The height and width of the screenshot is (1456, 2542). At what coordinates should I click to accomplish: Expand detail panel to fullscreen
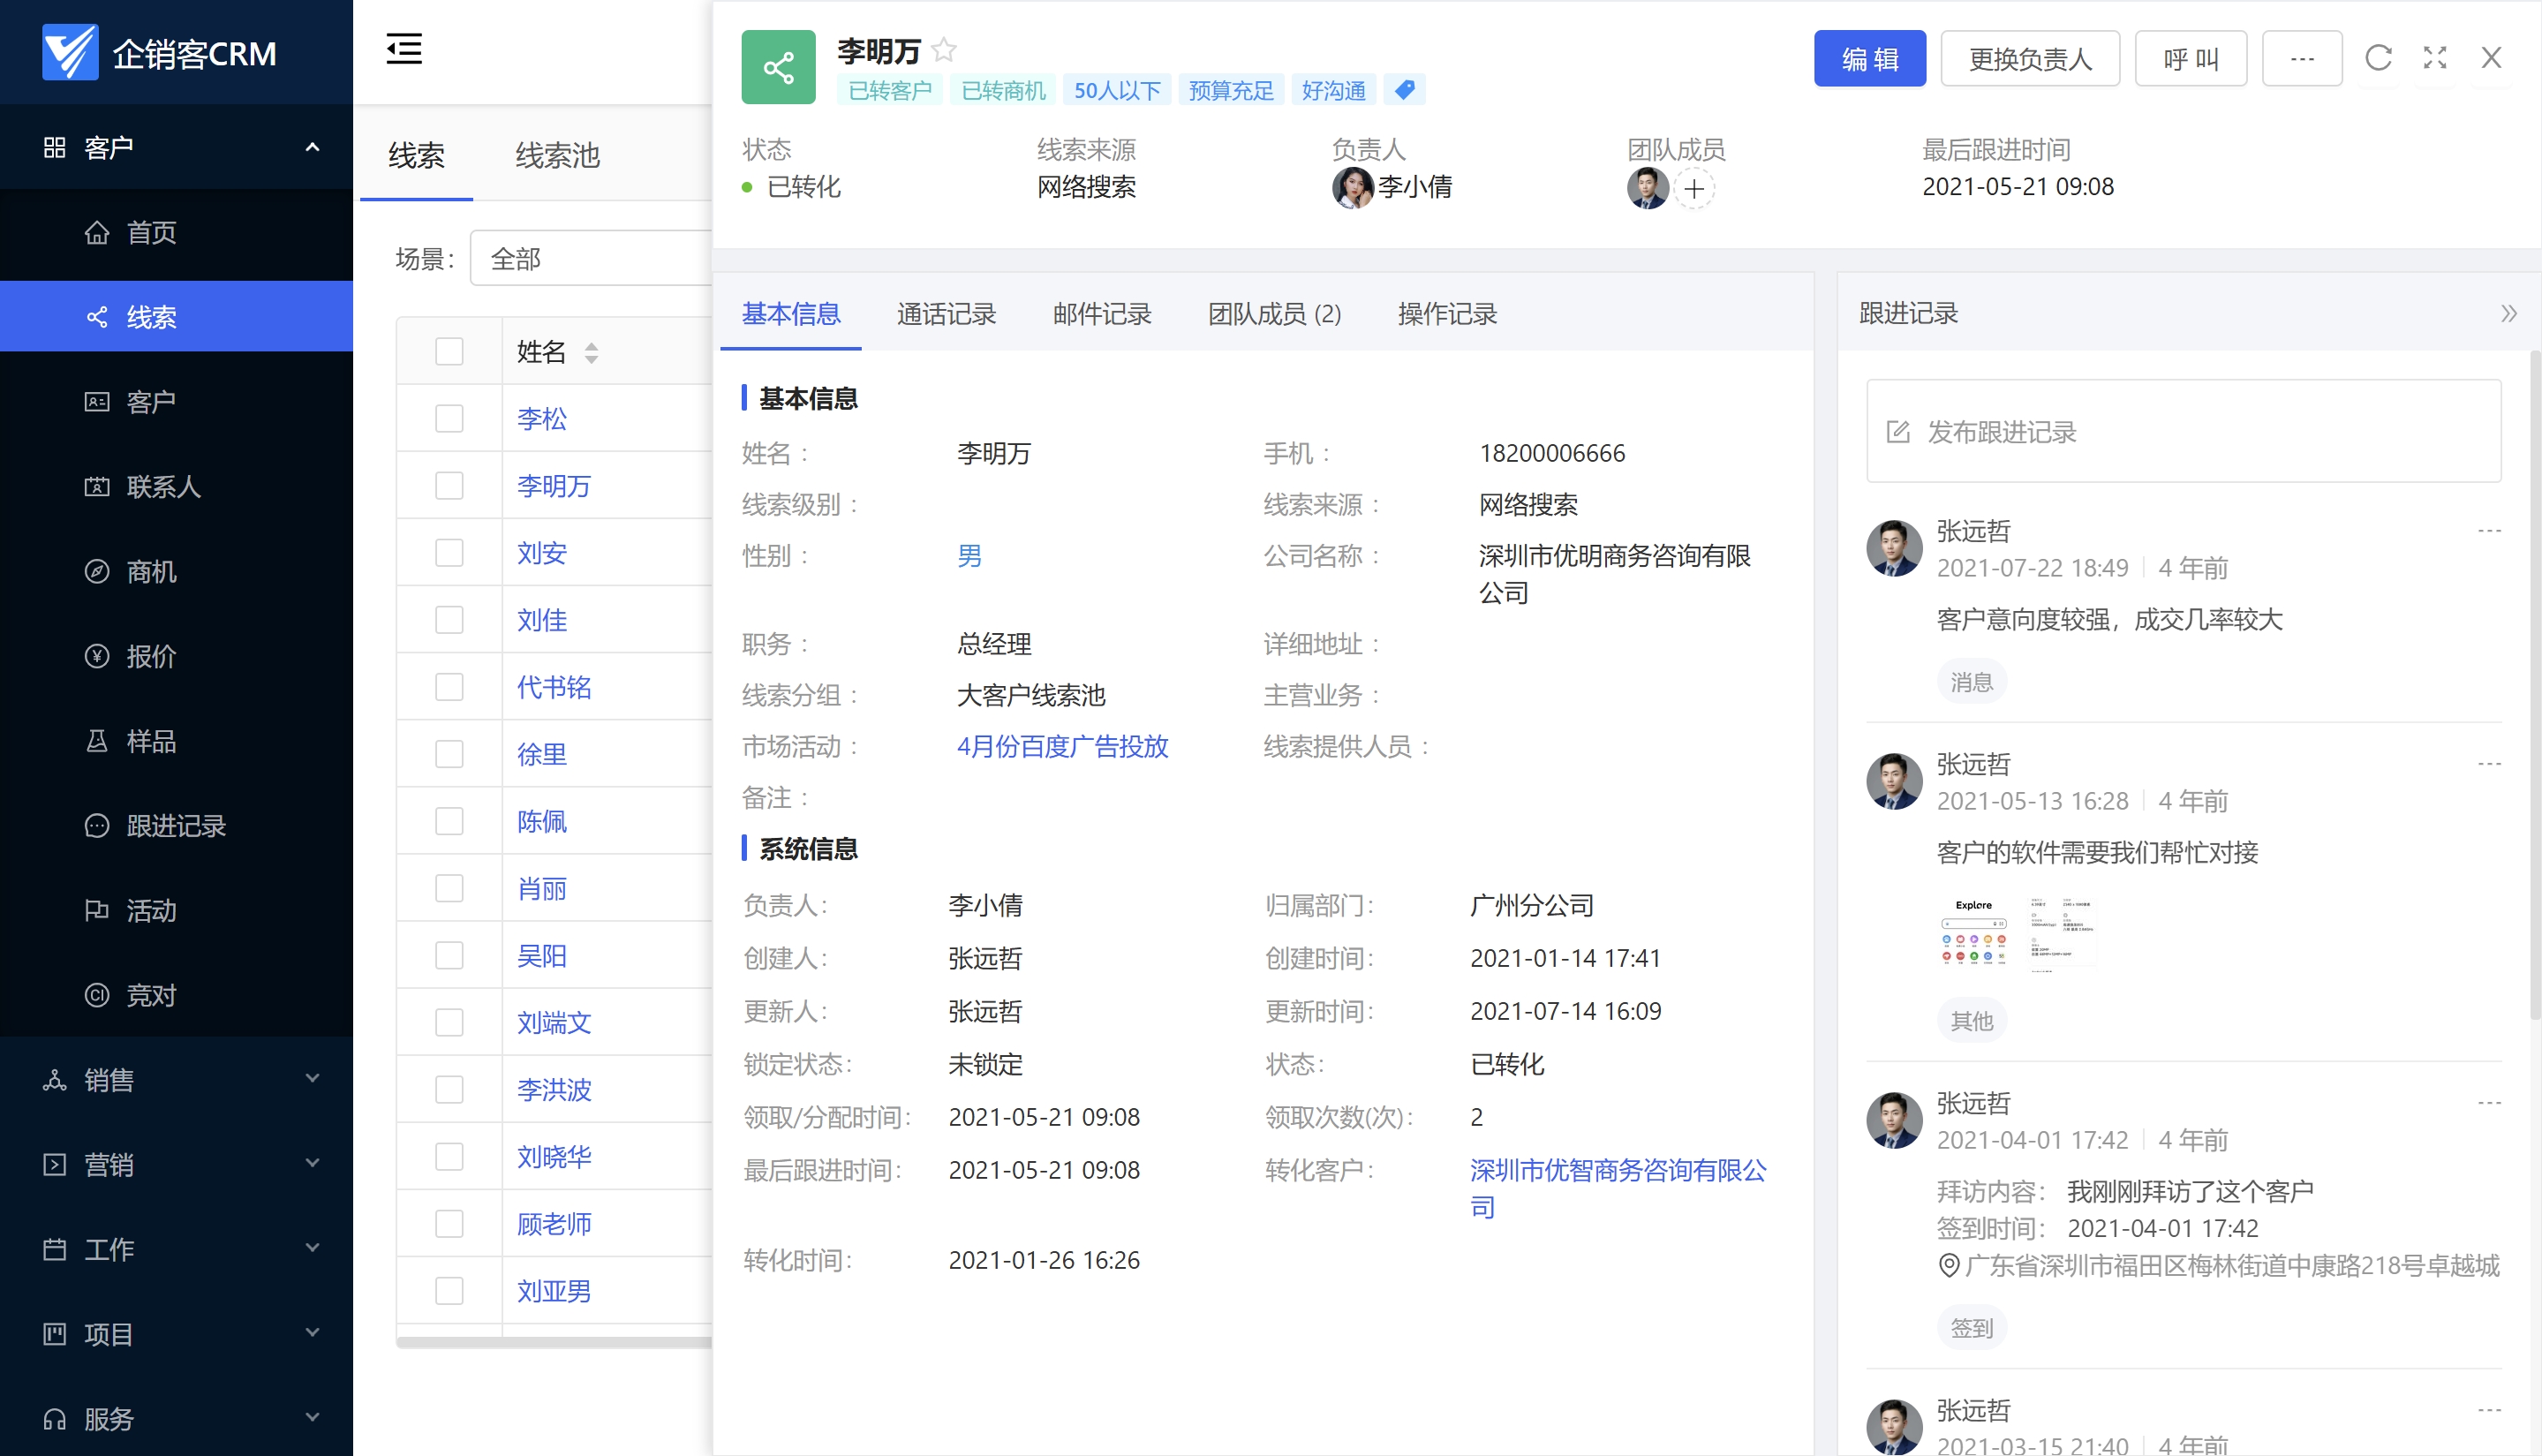(2434, 58)
